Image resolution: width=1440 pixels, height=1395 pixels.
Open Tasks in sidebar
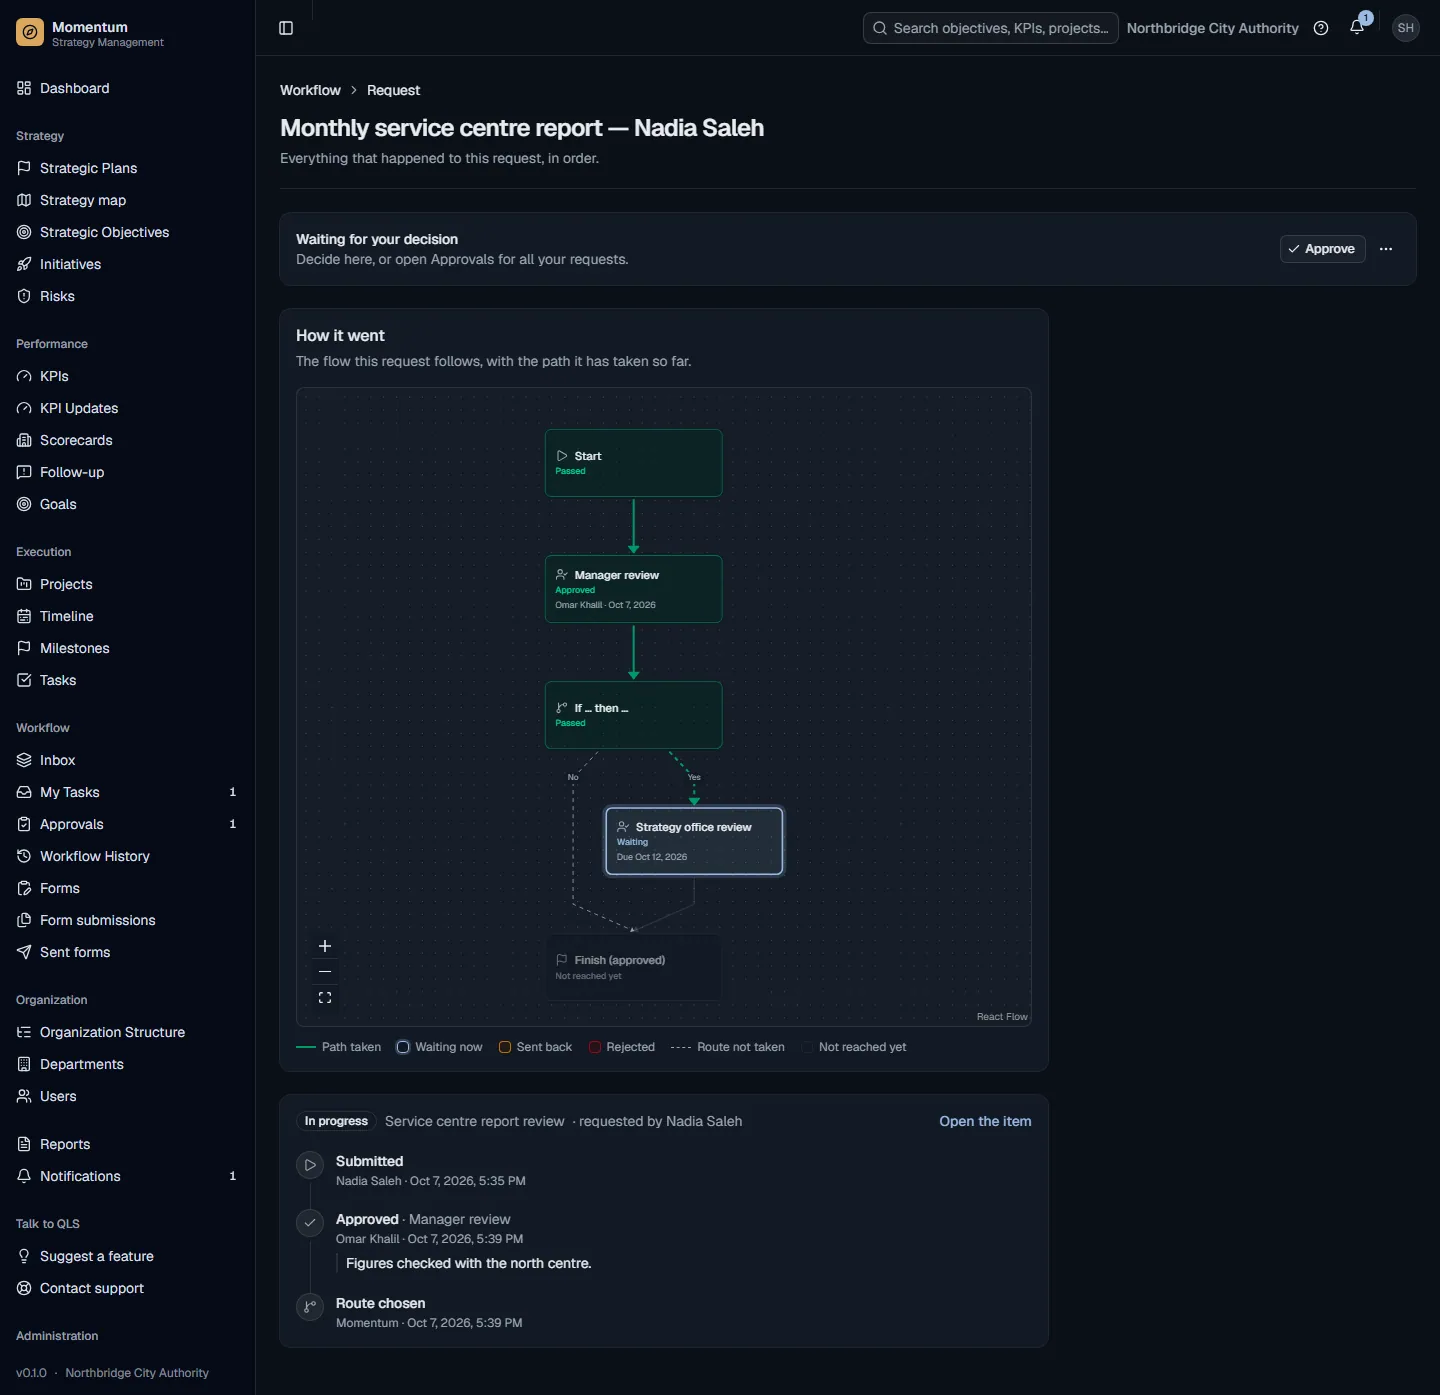127,680
